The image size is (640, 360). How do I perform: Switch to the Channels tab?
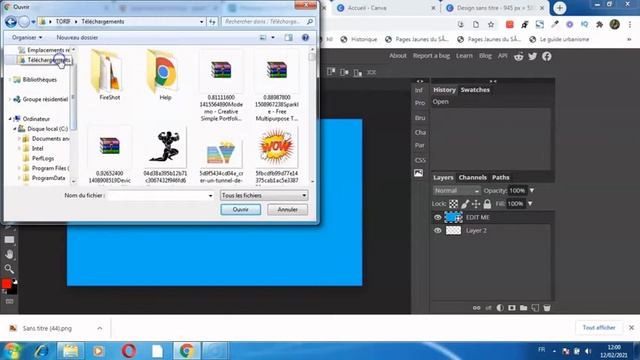pyautogui.click(x=472, y=177)
